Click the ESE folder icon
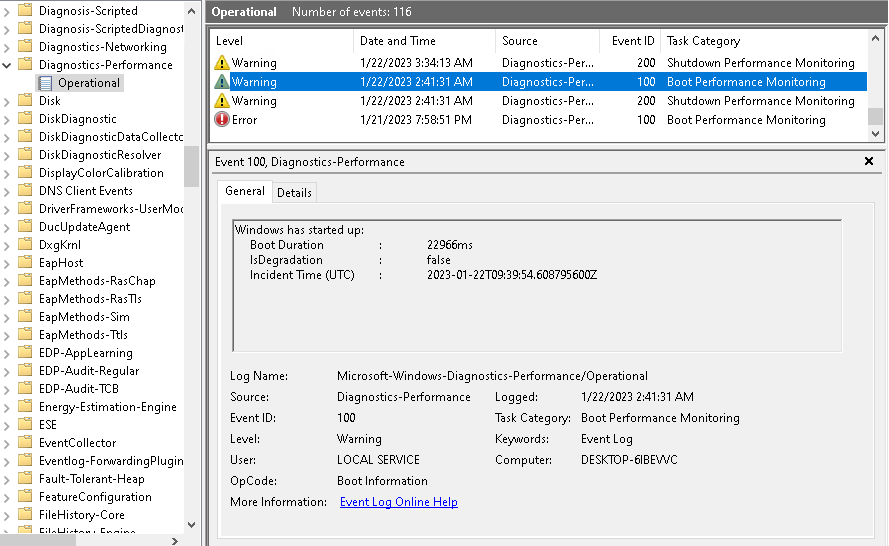This screenshot has width=889, height=546. [x=25, y=424]
